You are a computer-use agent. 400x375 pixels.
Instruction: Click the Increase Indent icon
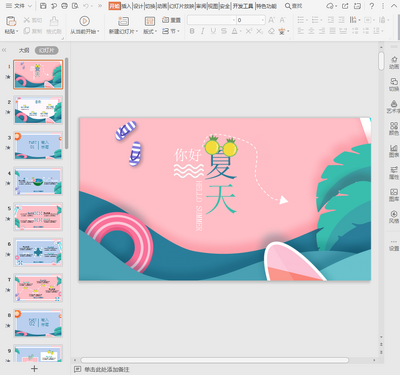coord(342,20)
